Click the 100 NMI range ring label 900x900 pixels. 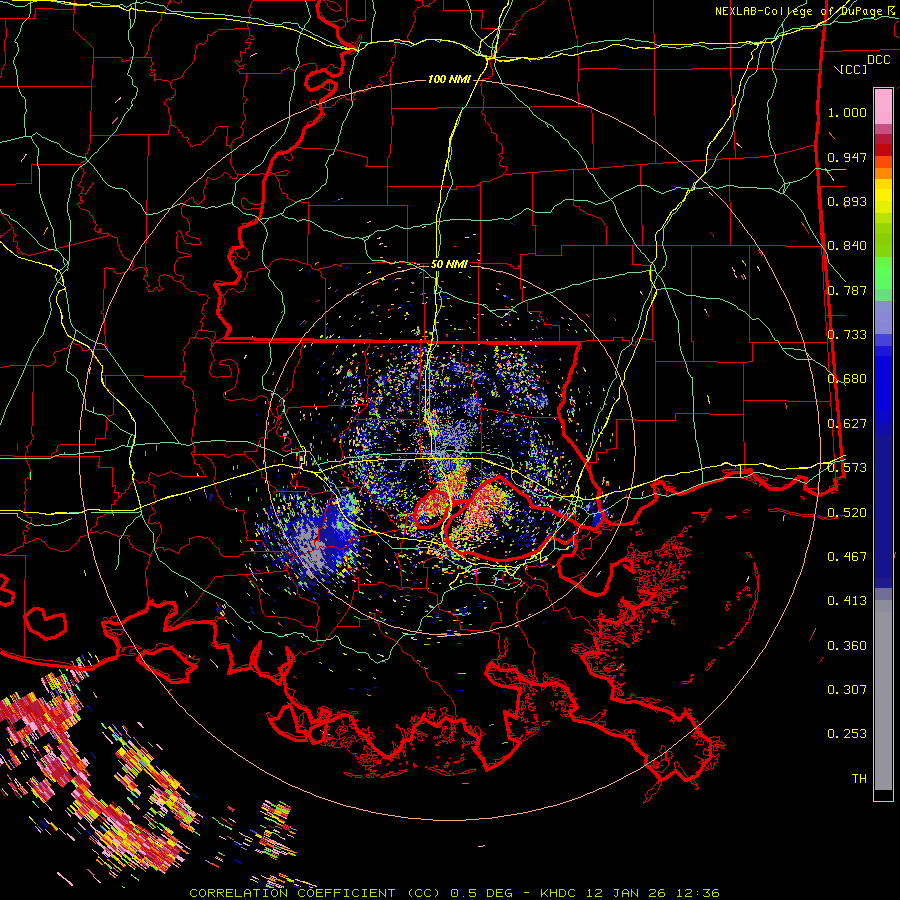(448, 79)
